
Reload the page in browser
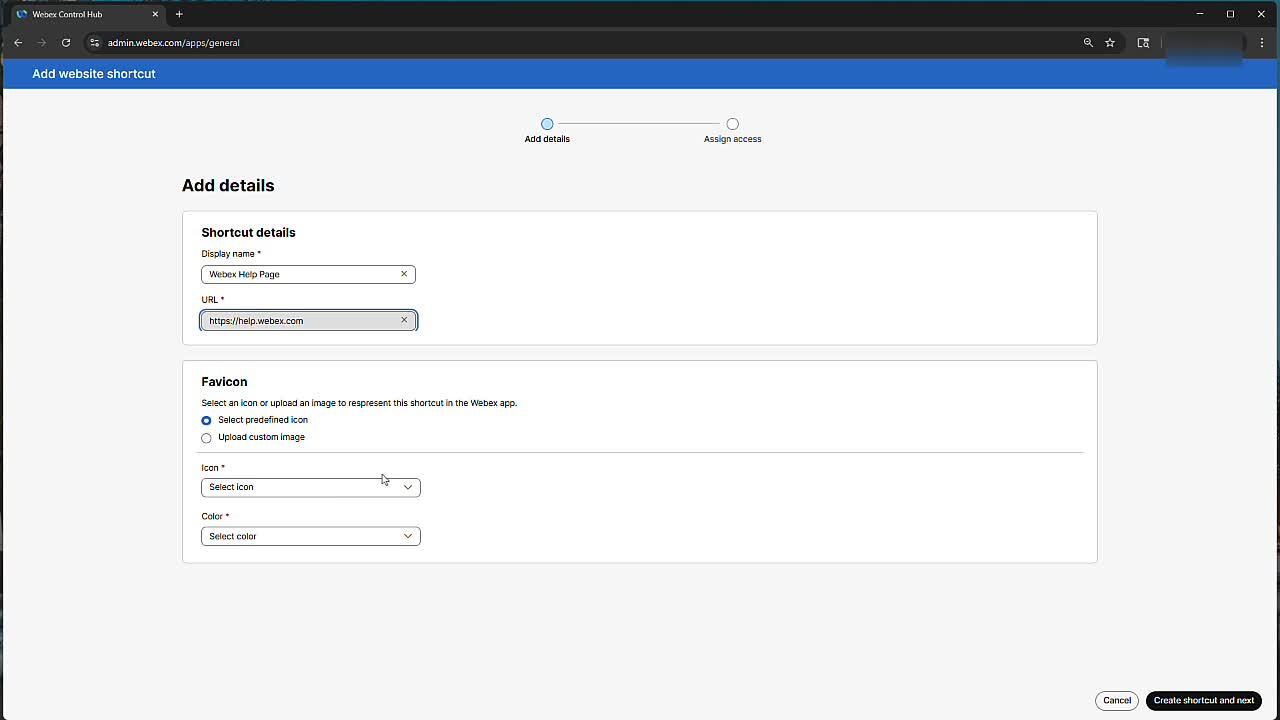pyautogui.click(x=66, y=43)
